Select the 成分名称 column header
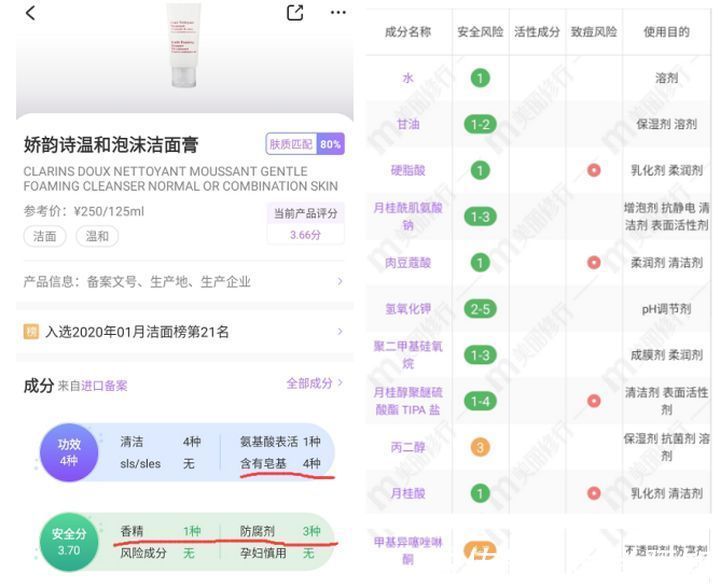The width and height of the screenshot is (720, 587). 408,32
